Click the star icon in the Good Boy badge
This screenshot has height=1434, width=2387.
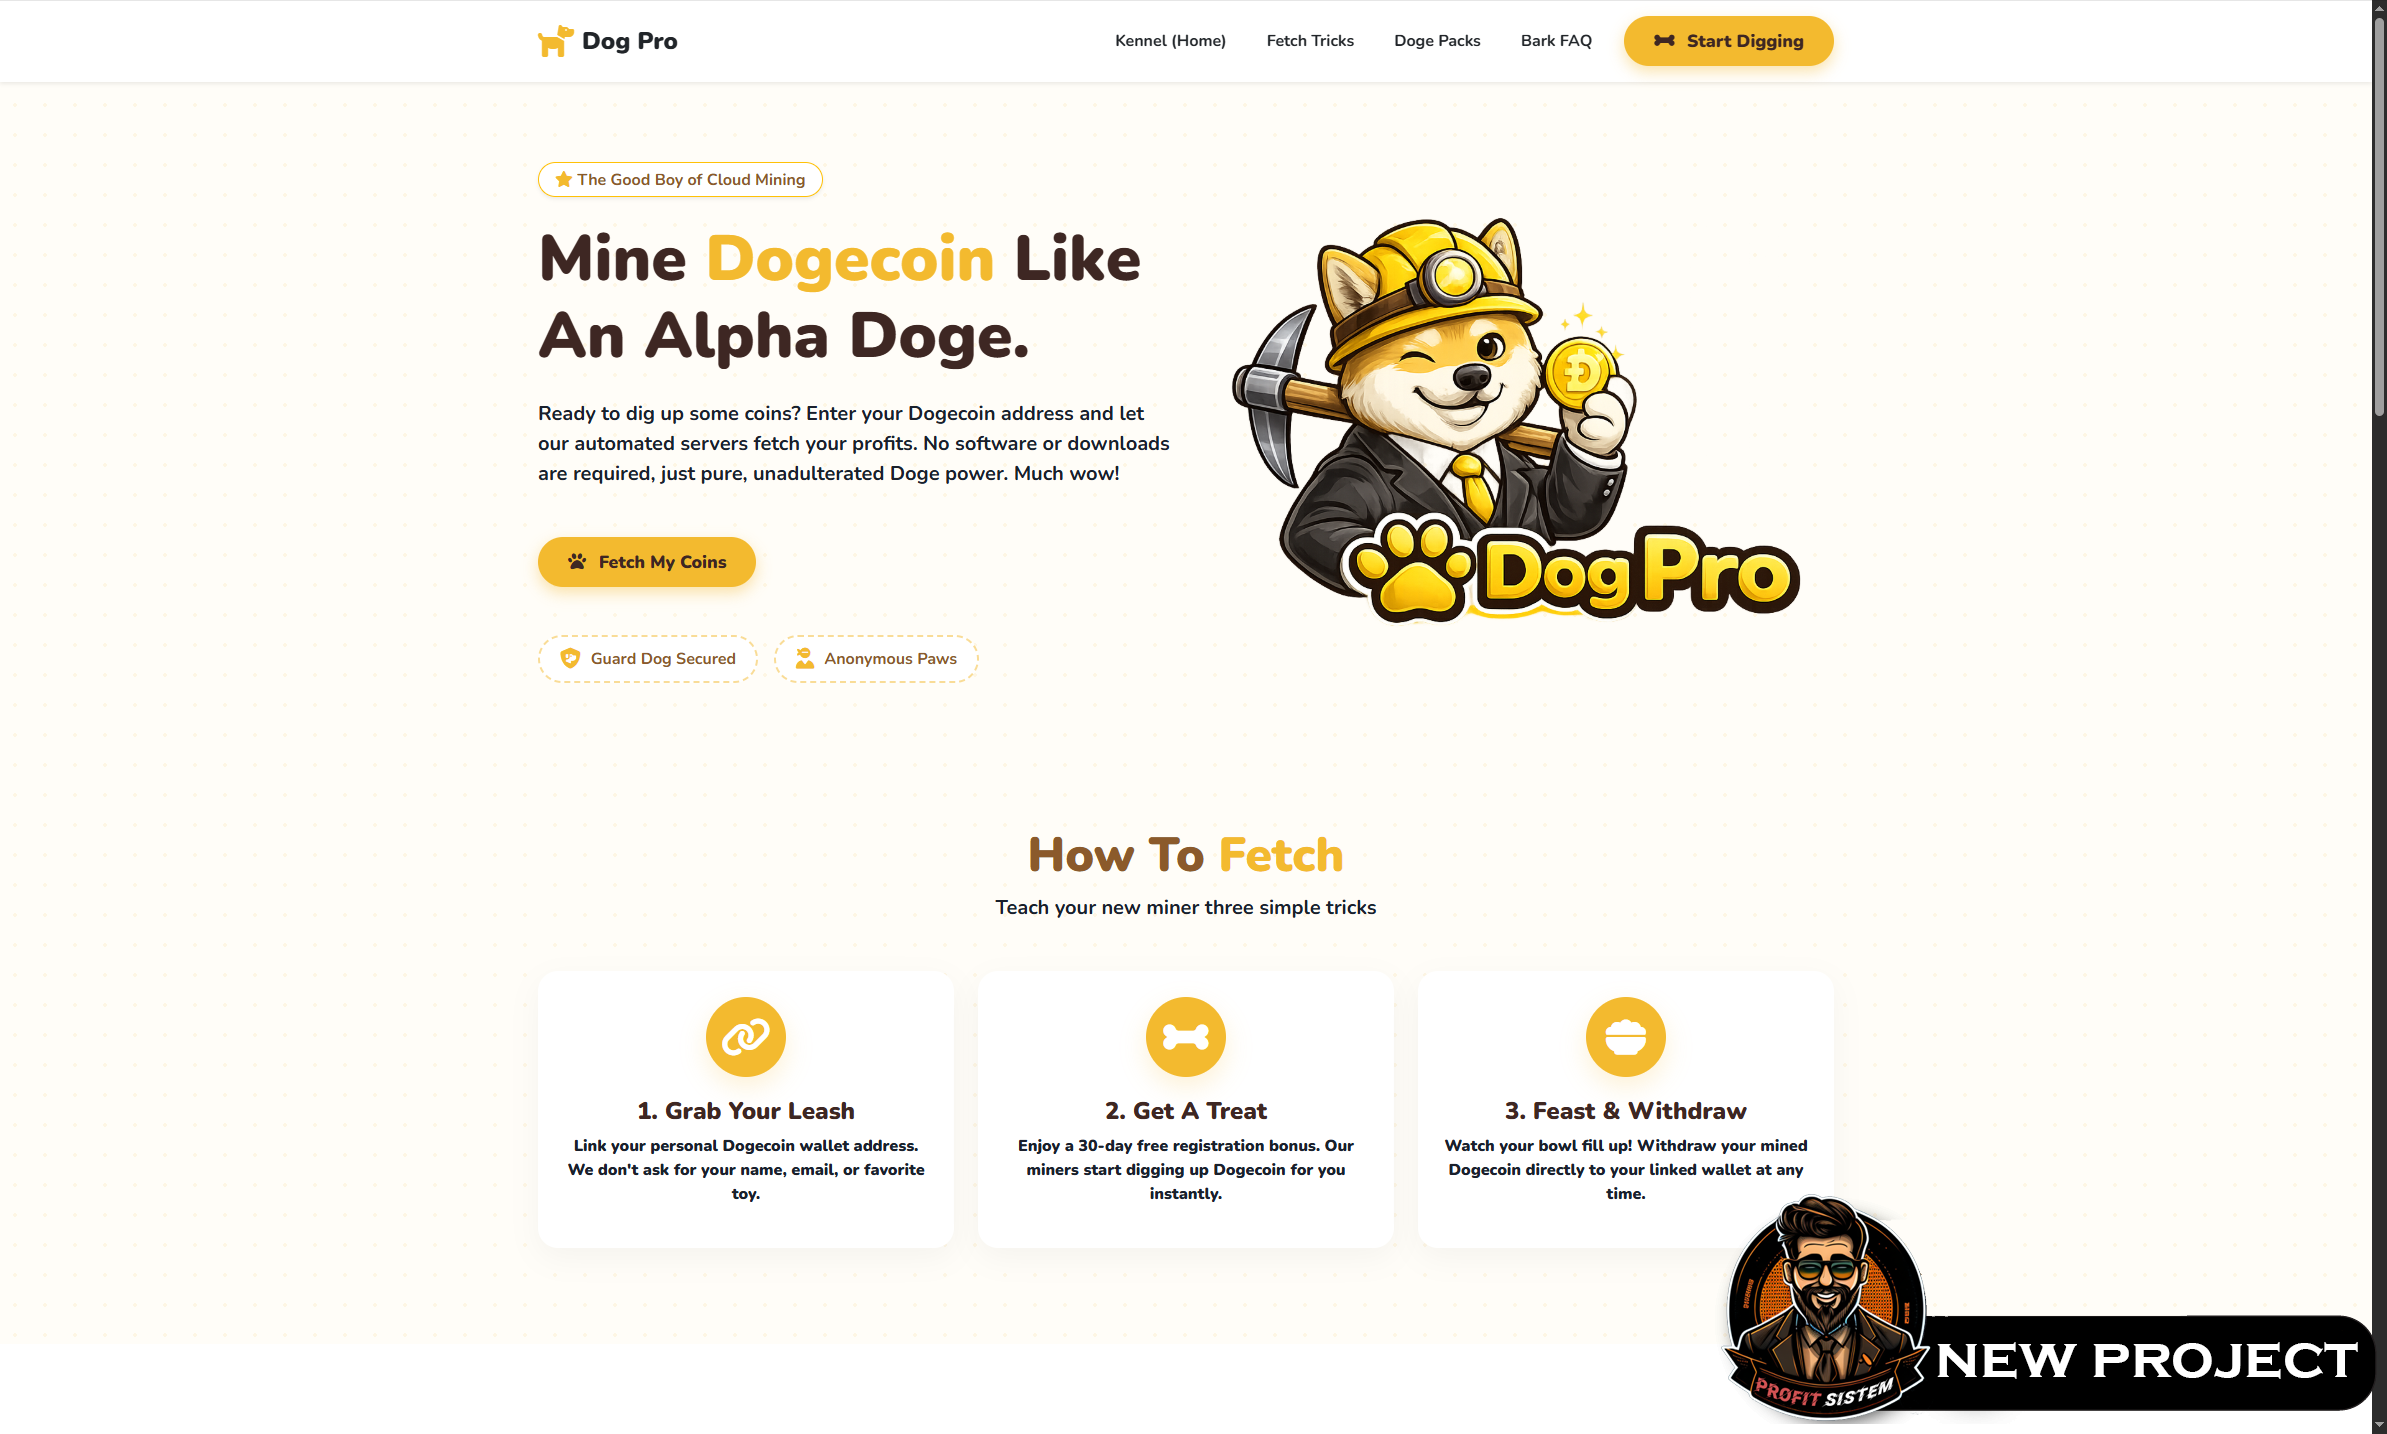coord(563,180)
